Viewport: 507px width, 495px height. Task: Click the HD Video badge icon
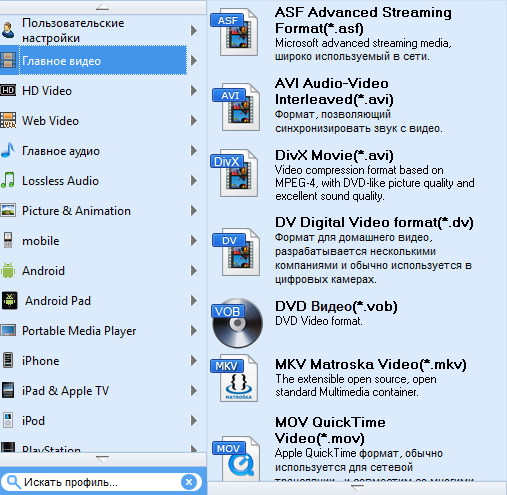pos(8,90)
